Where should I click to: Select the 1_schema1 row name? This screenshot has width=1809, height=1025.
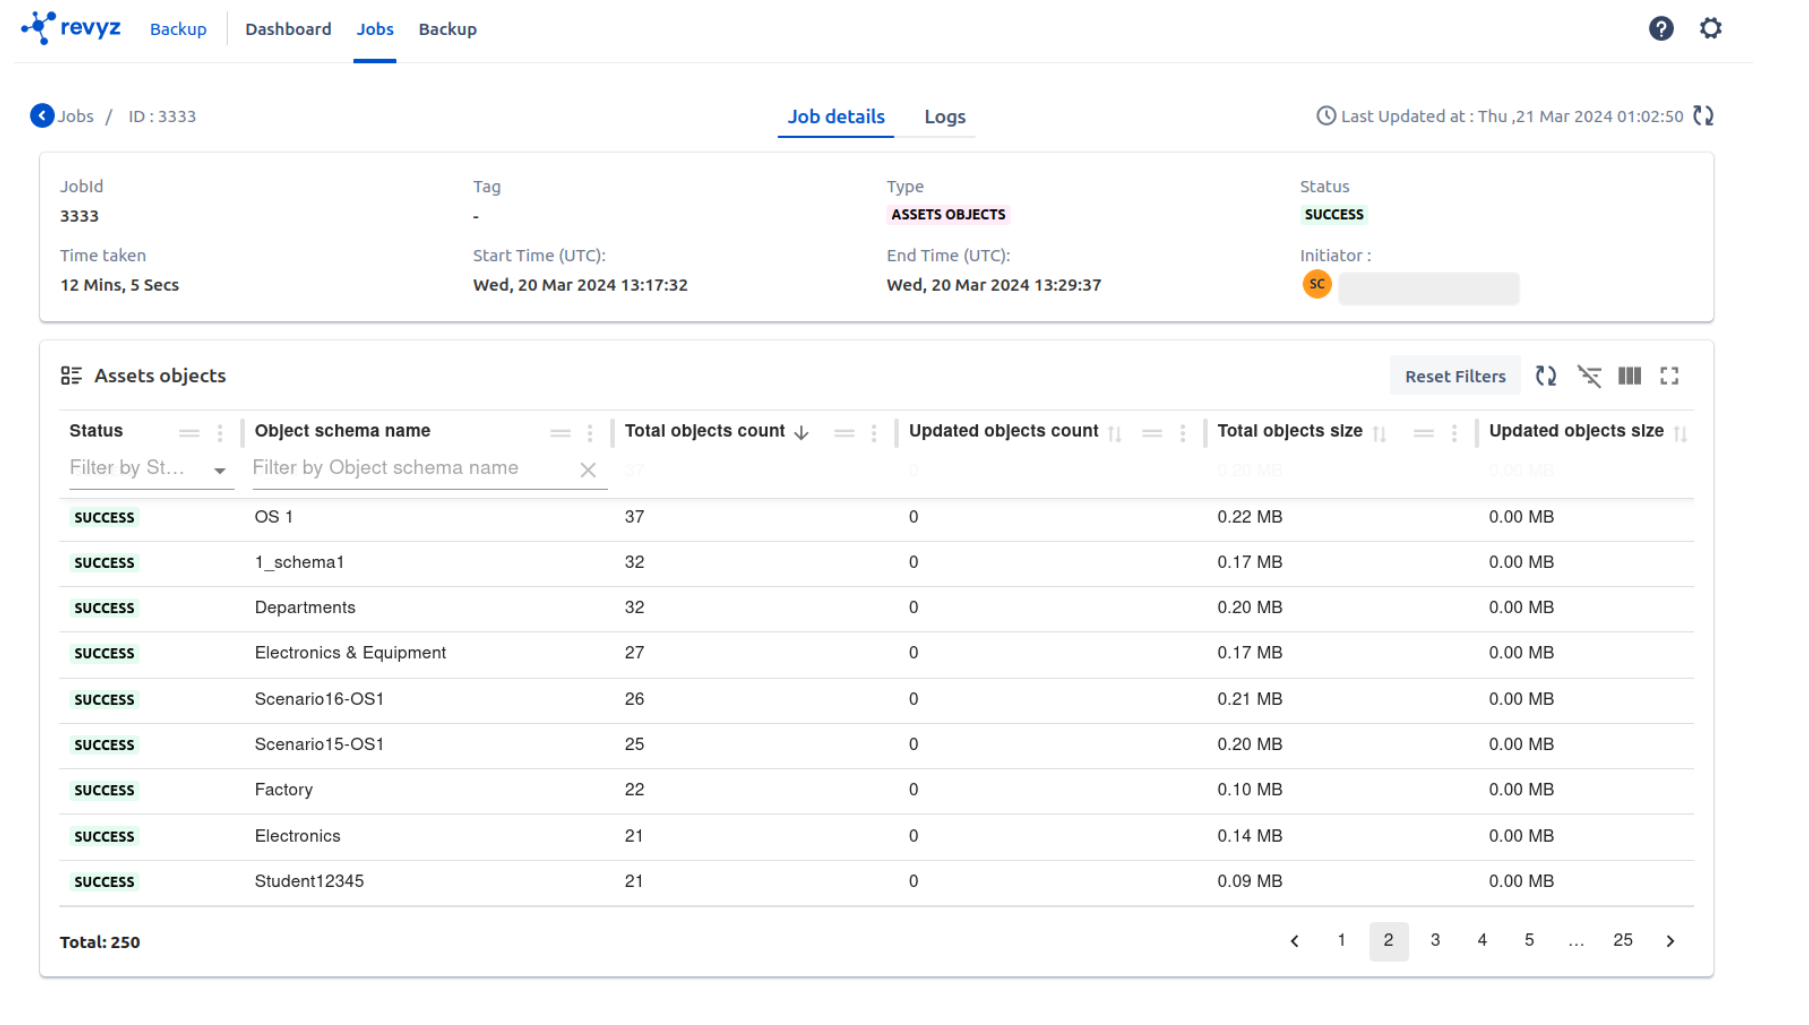click(299, 562)
